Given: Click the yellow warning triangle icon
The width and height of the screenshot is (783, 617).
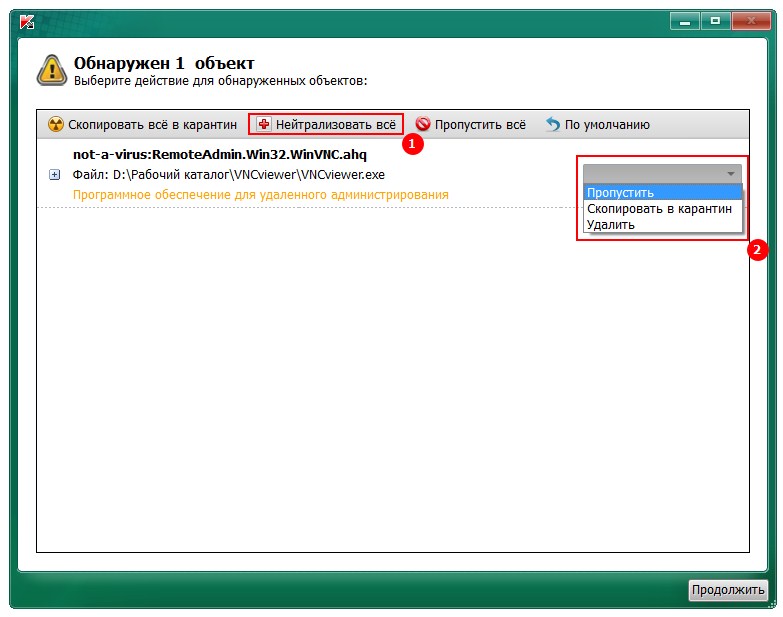Looking at the screenshot, I should pyautogui.click(x=52, y=70).
